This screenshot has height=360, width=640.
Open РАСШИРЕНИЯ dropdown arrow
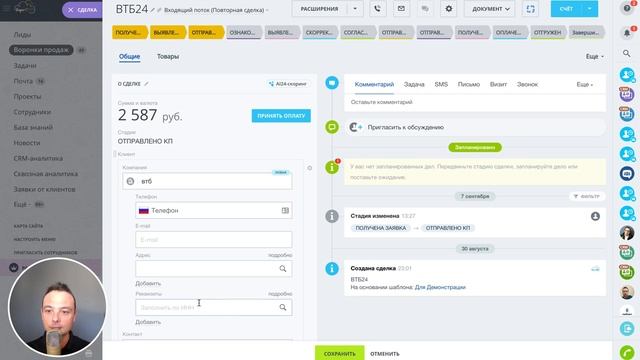tap(355, 9)
